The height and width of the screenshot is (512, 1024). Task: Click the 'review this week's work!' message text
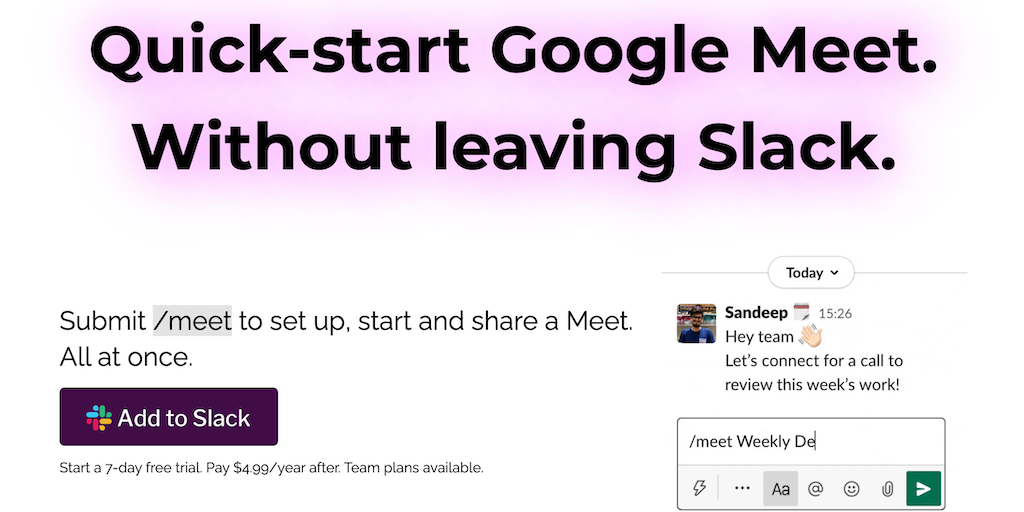812,384
